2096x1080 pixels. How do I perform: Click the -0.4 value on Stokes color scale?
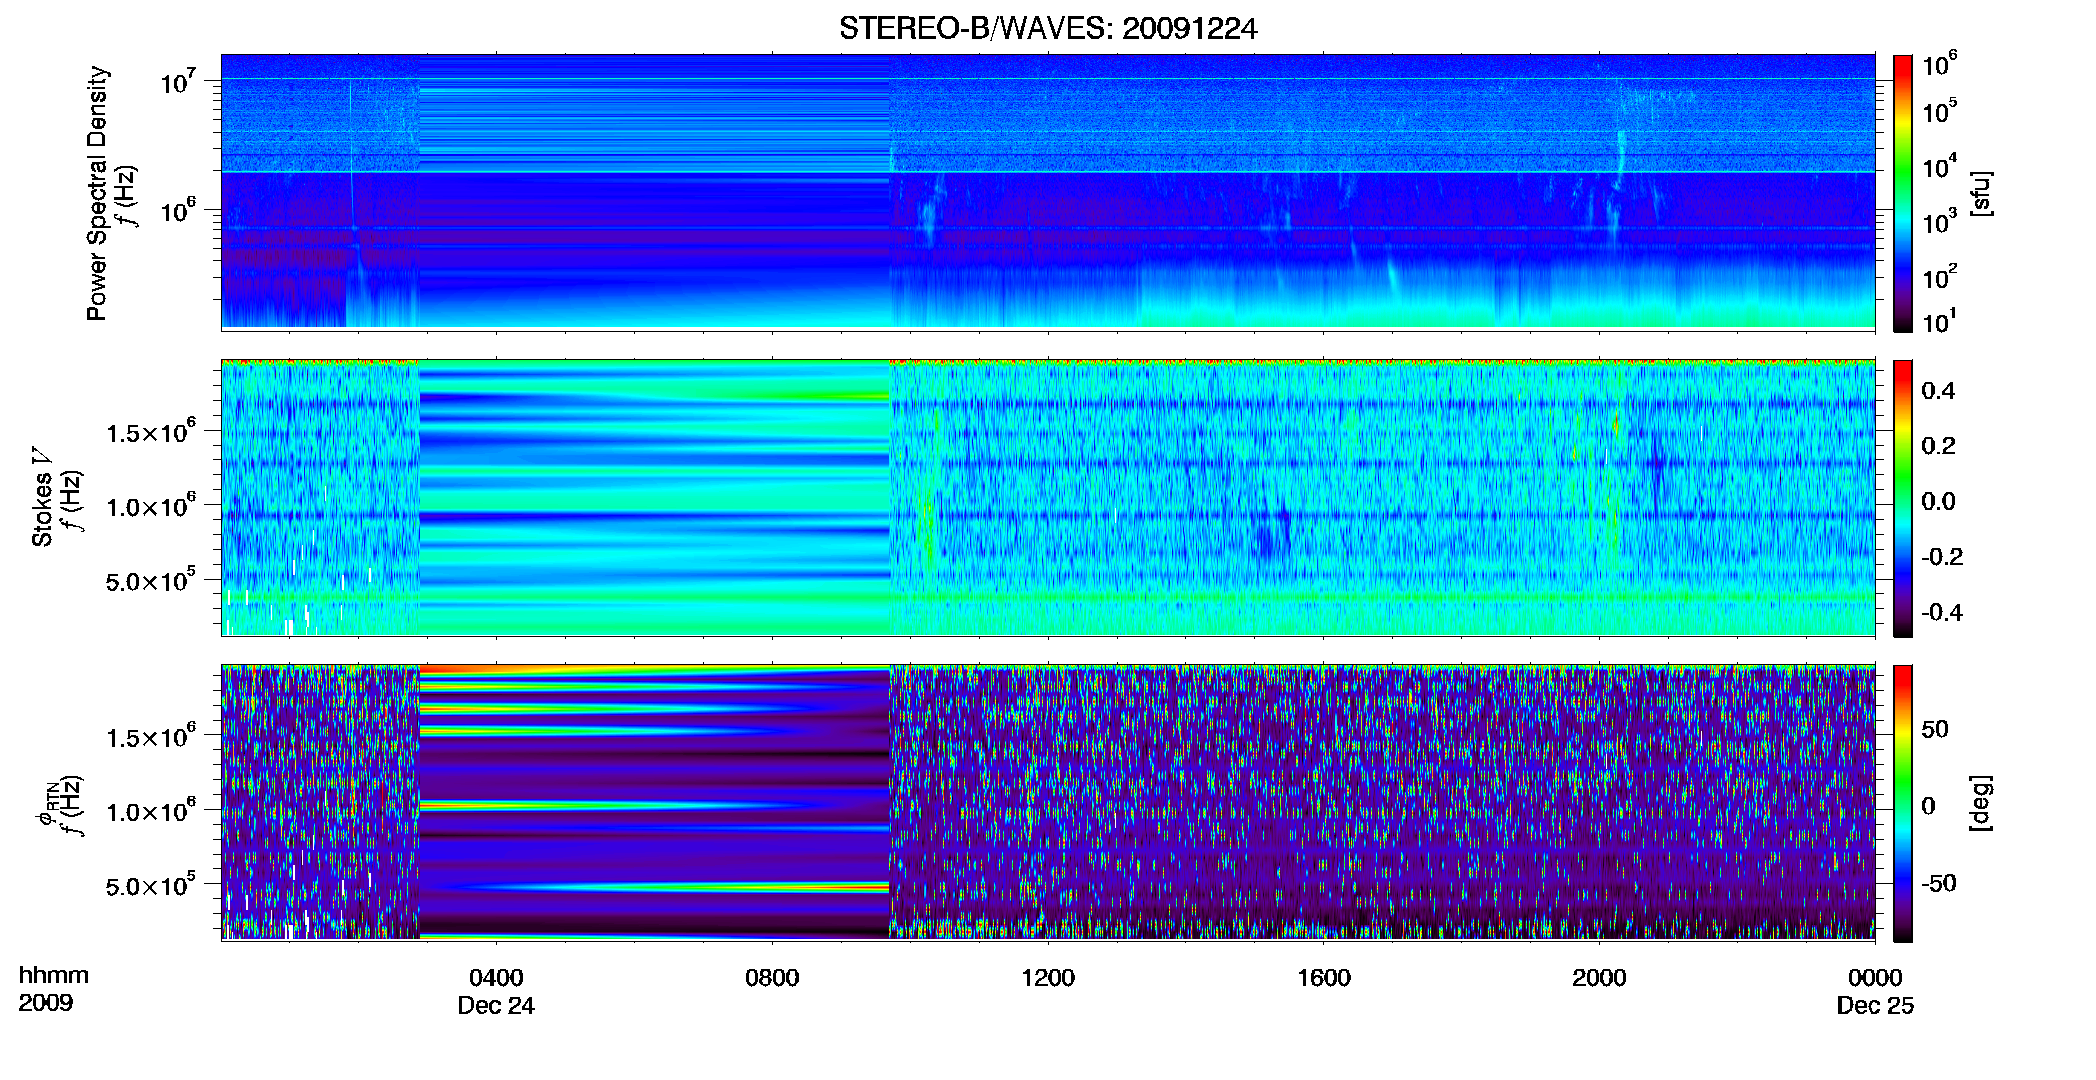pyautogui.click(x=1942, y=612)
